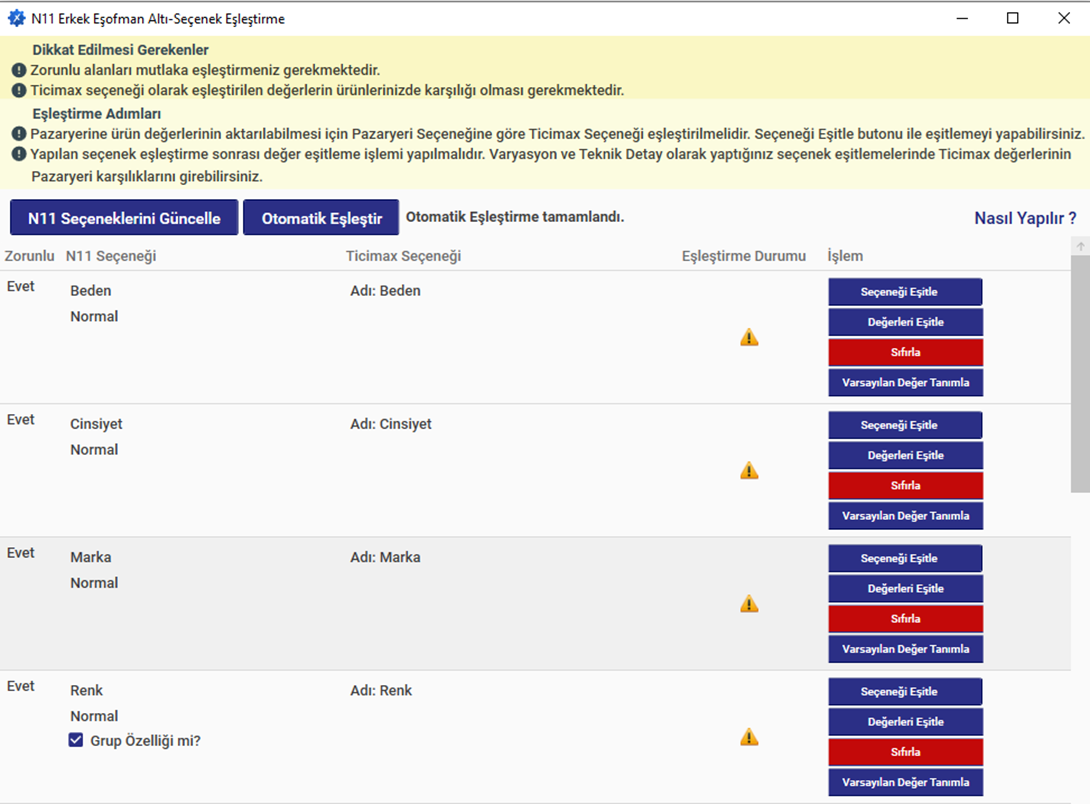Click the 'N11 Seçeneği' column header
Viewport: 1090px width, 804px height.
[x=111, y=256]
